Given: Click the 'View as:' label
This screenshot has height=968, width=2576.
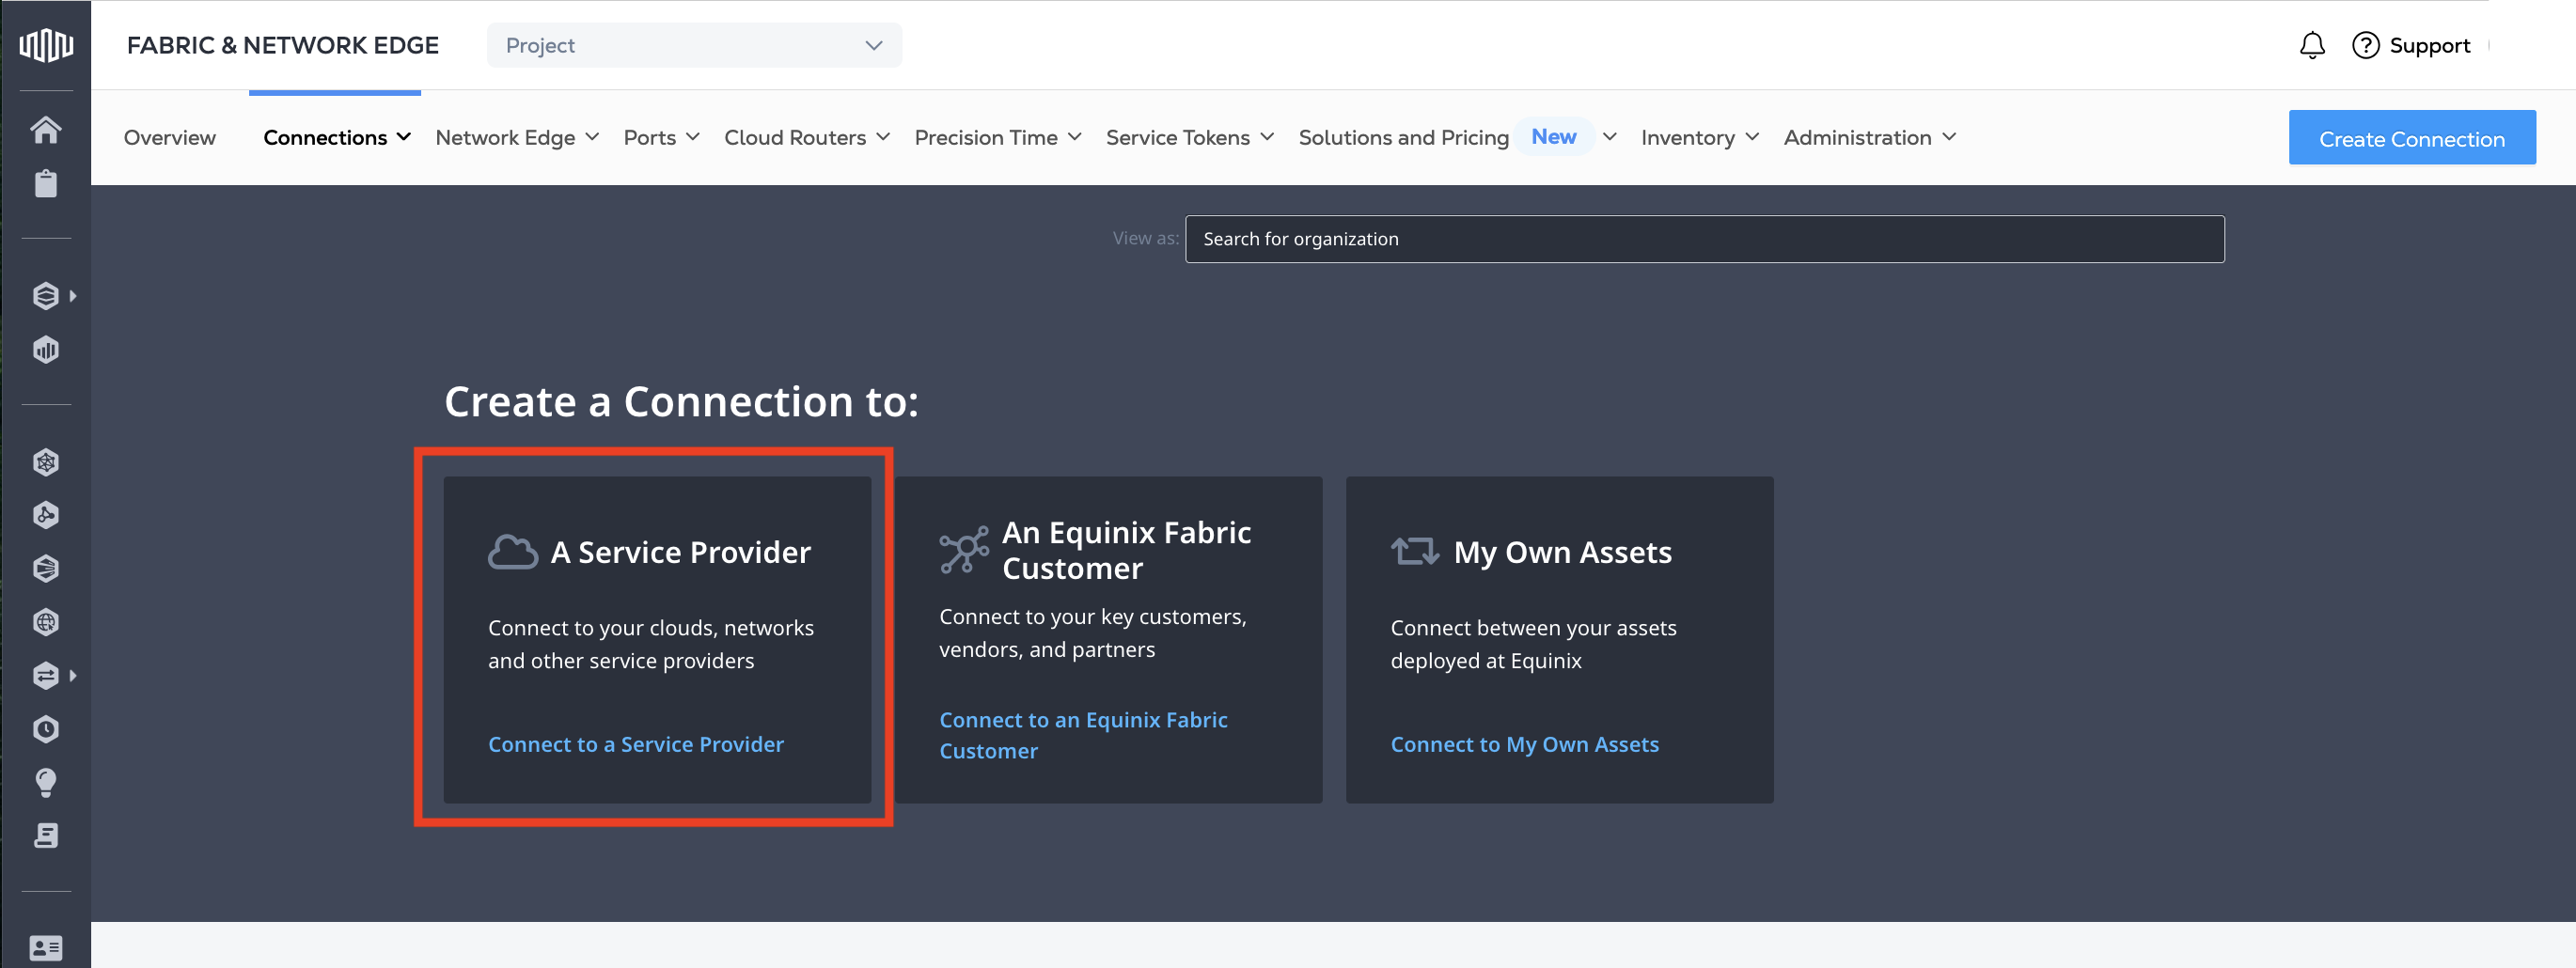Looking at the screenshot, I should [x=1145, y=238].
